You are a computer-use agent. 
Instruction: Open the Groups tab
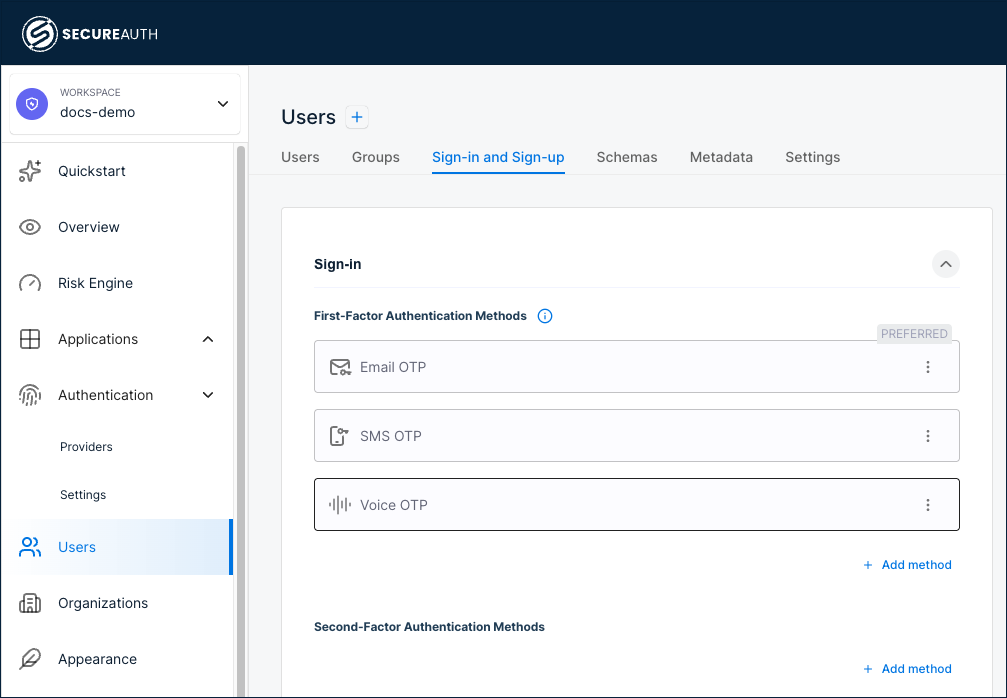pos(375,157)
